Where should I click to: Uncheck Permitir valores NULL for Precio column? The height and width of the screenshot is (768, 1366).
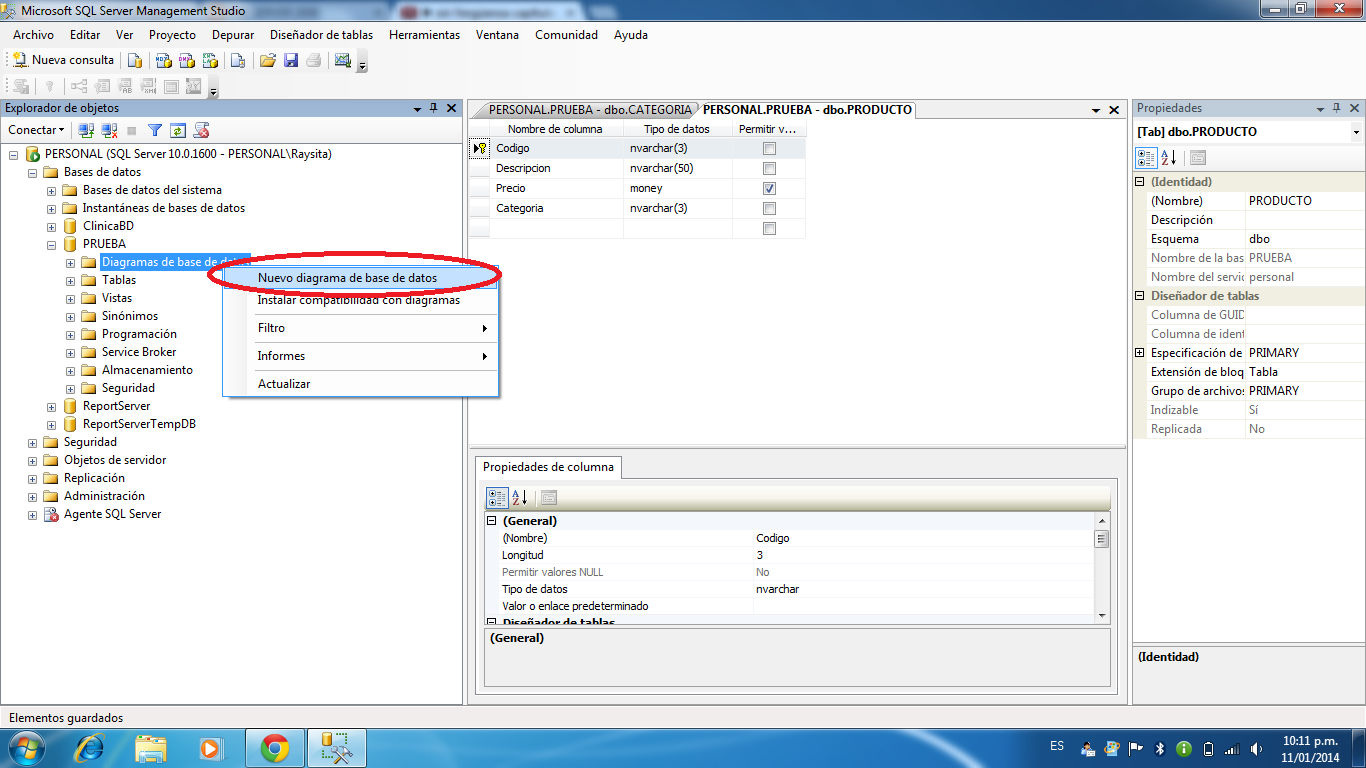tap(768, 188)
